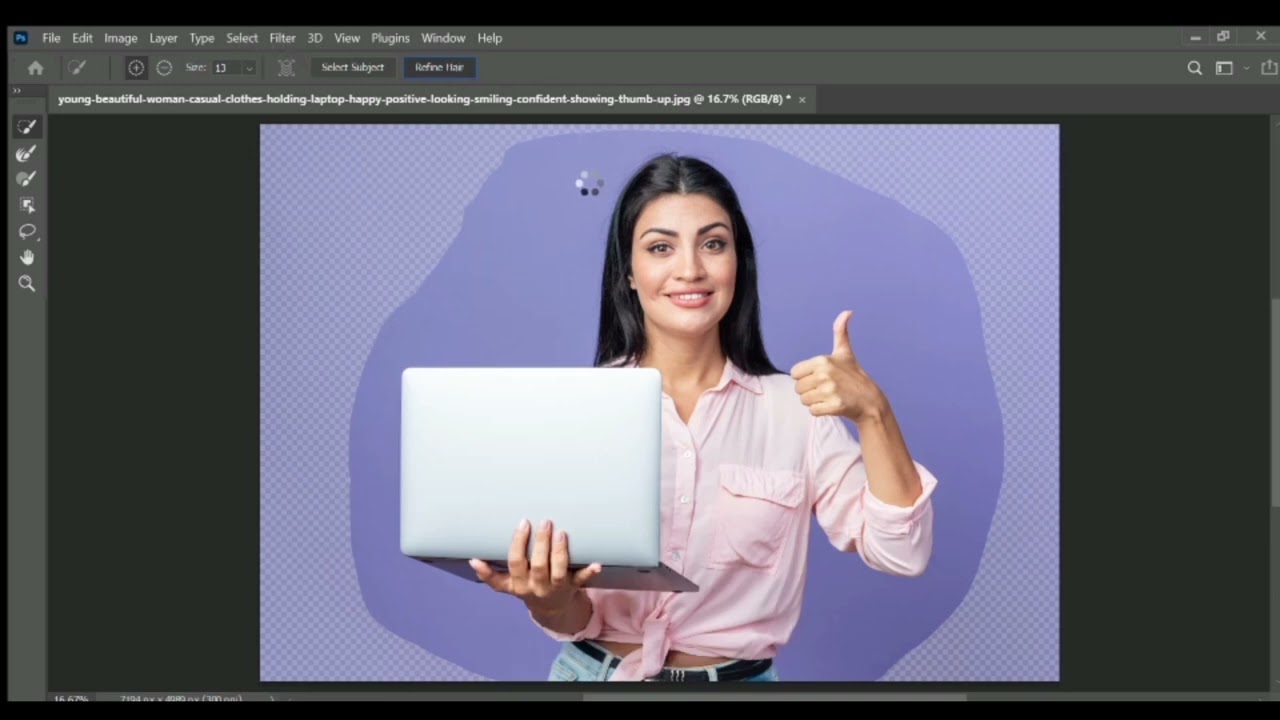The image size is (1280, 720).
Task: Open the Filter menu
Action: [x=282, y=38]
